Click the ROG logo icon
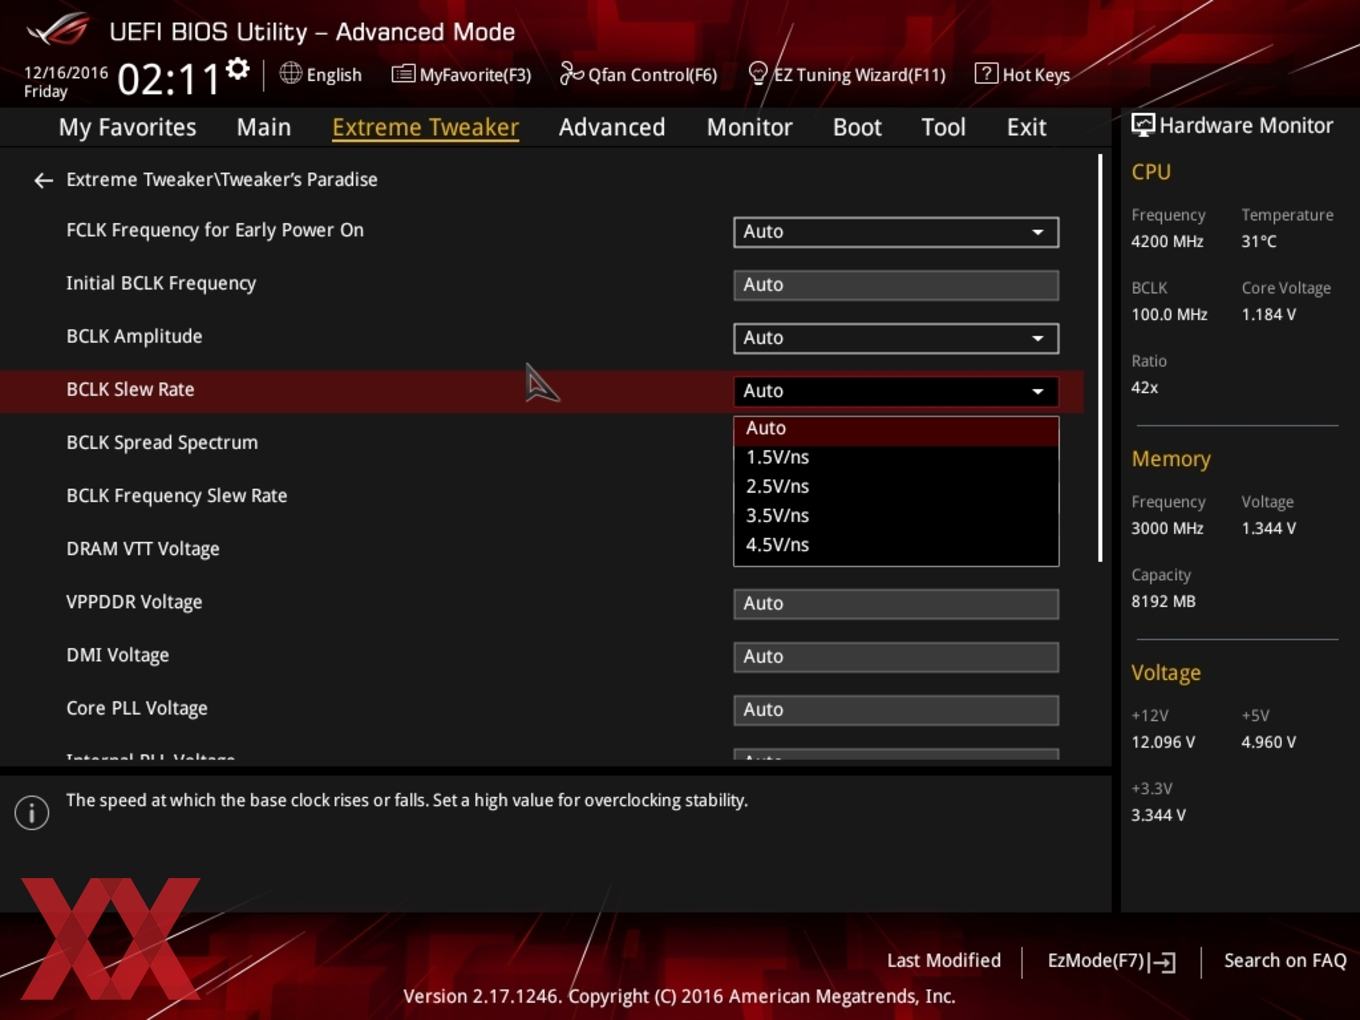1360x1020 pixels. coord(58,30)
